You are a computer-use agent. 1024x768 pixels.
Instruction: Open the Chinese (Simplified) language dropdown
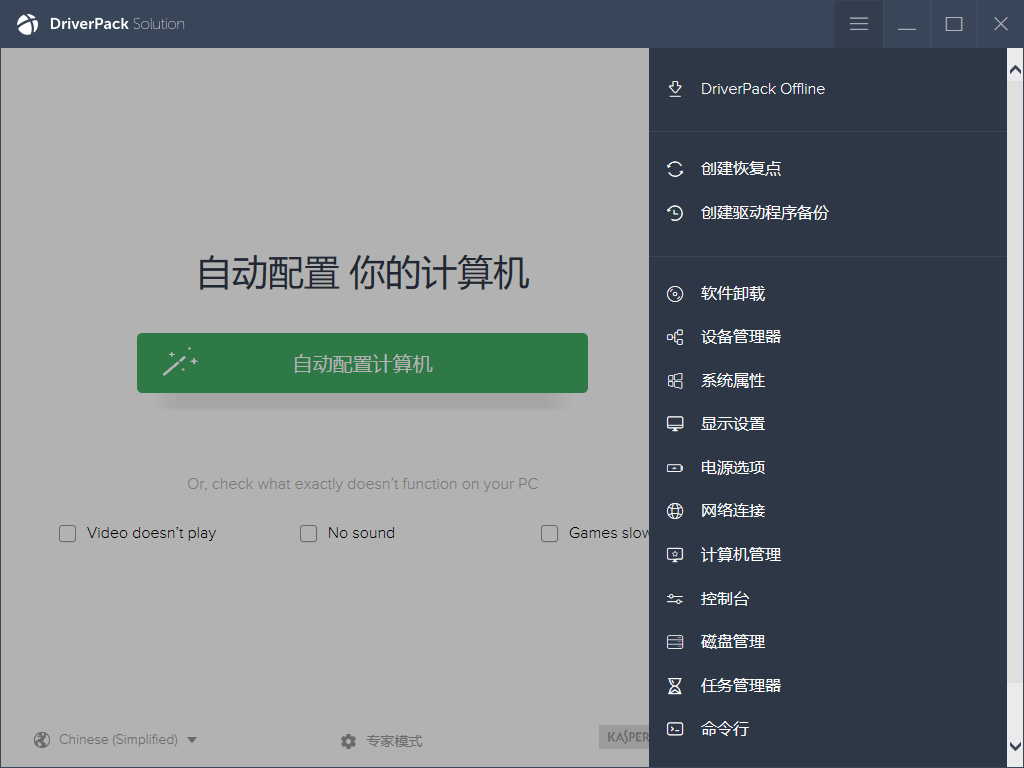[116, 740]
